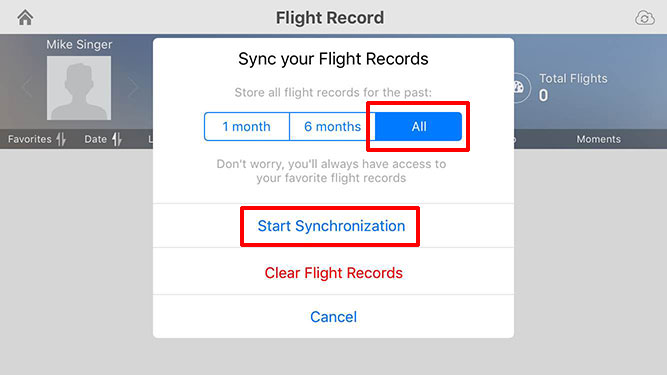Image resolution: width=667 pixels, height=375 pixels.
Task: Tap the Flight Record title
Action: 330,18
